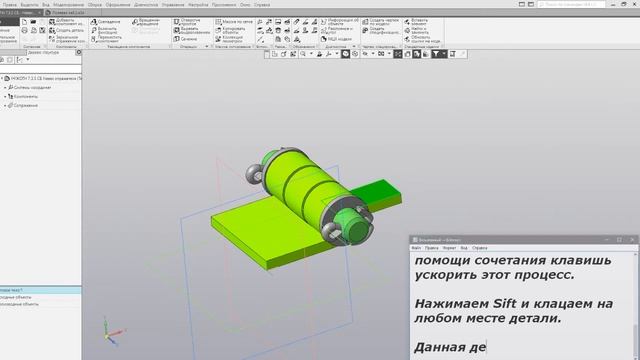Select the Сечение tool
Viewport: 640px width, 360px height.
pyautogui.click(x=185, y=39)
